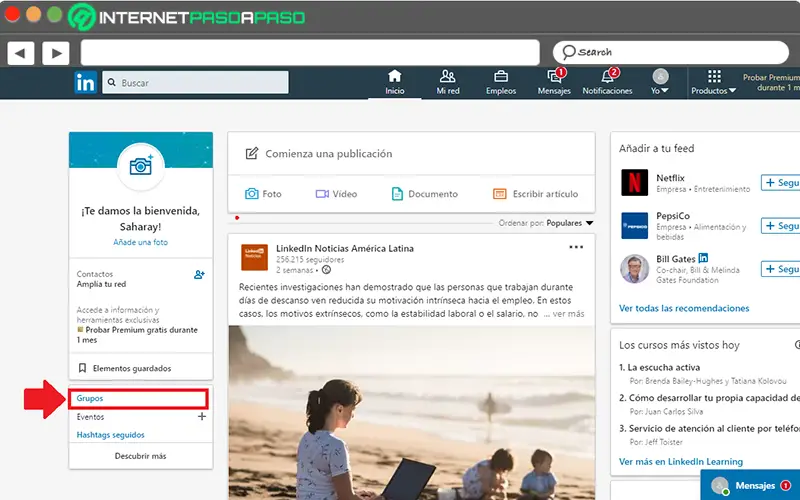Click the LinkedIn logo icon
The height and width of the screenshot is (500, 800).
coord(85,83)
